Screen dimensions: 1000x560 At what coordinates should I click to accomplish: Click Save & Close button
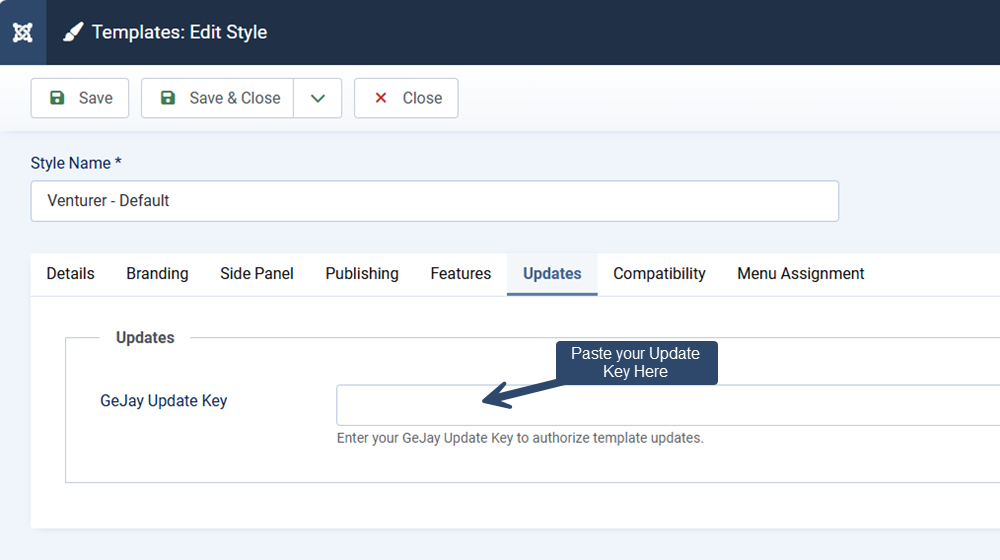point(217,98)
